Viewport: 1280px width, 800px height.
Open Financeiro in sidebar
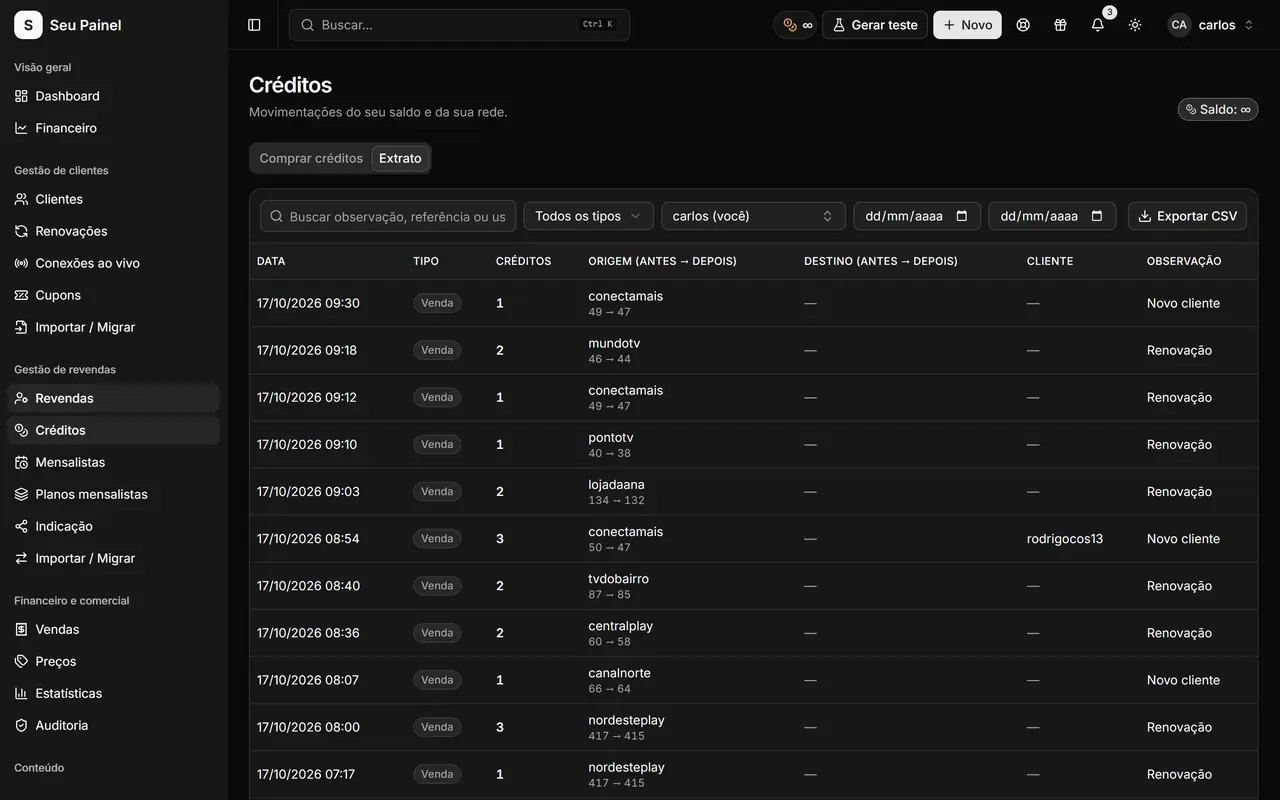(x=113, y=128)
